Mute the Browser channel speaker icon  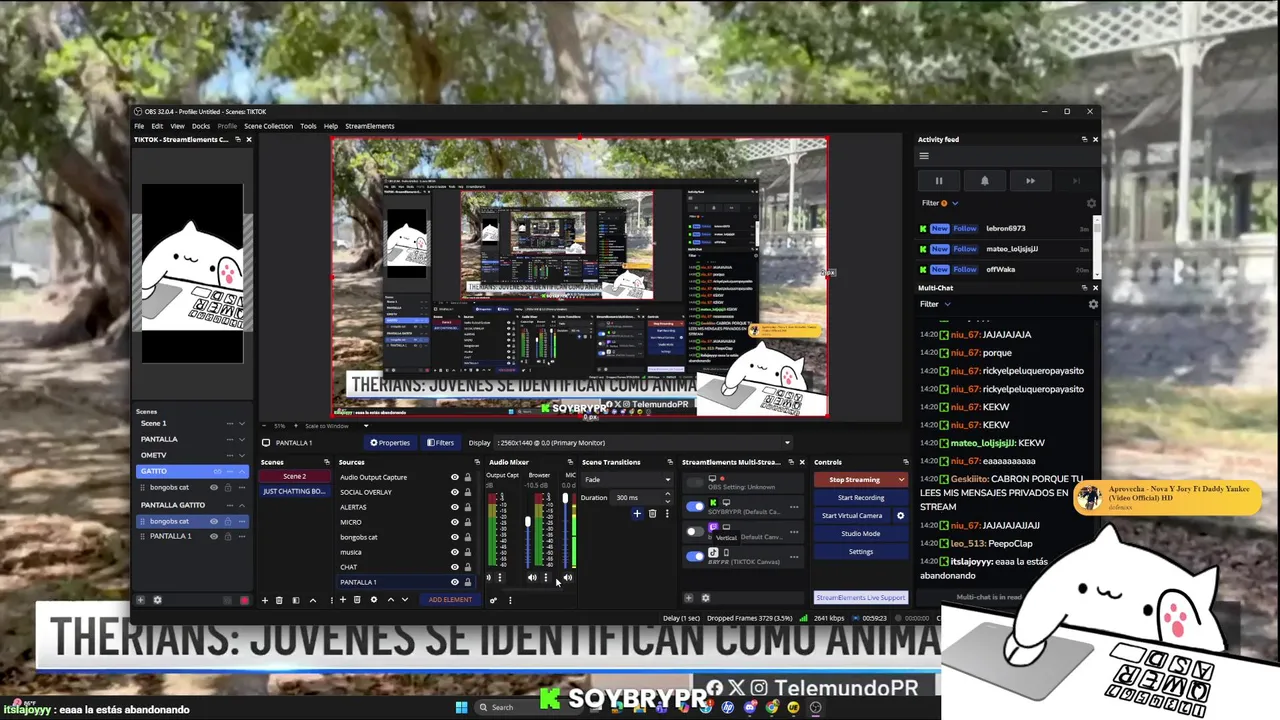(x=532, y=577)
